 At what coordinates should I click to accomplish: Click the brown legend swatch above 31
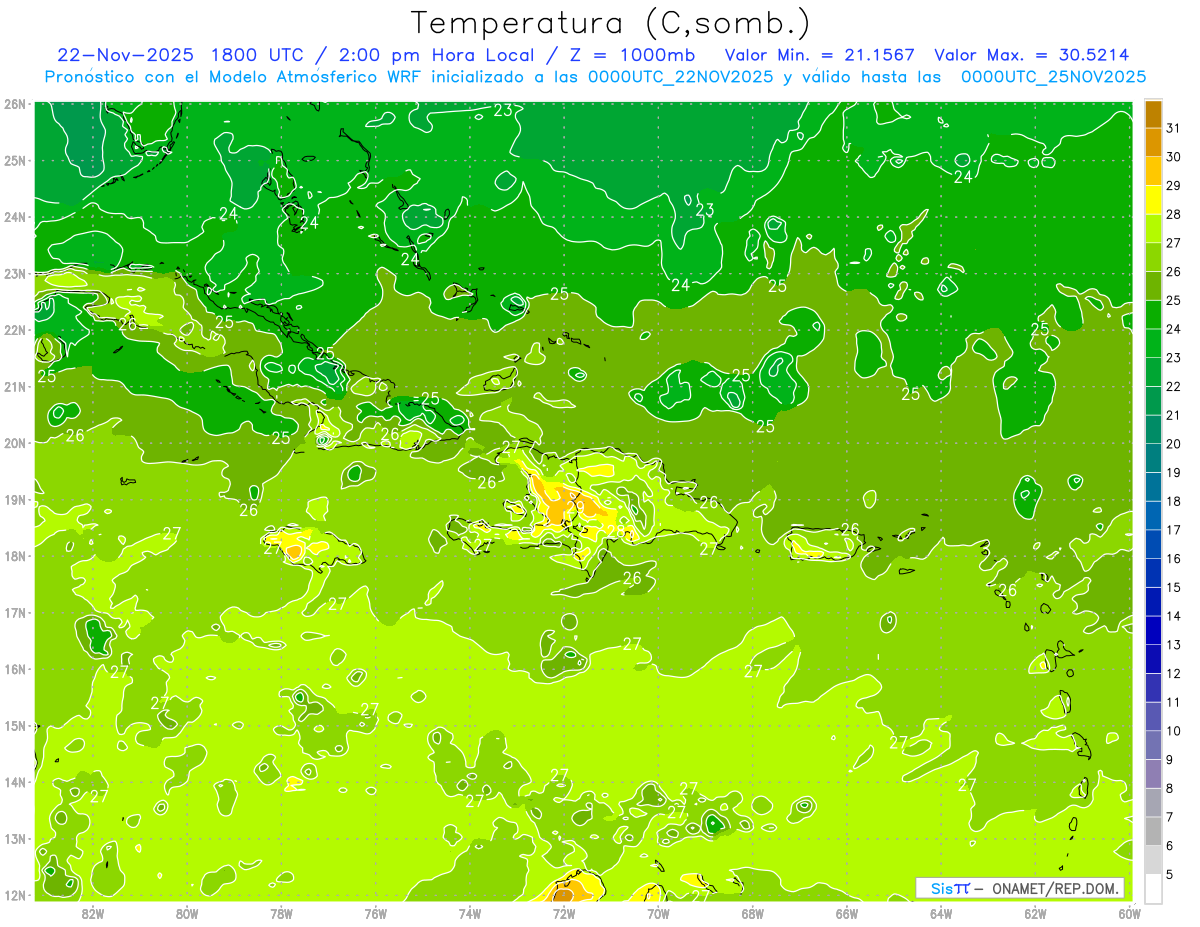1153,114
